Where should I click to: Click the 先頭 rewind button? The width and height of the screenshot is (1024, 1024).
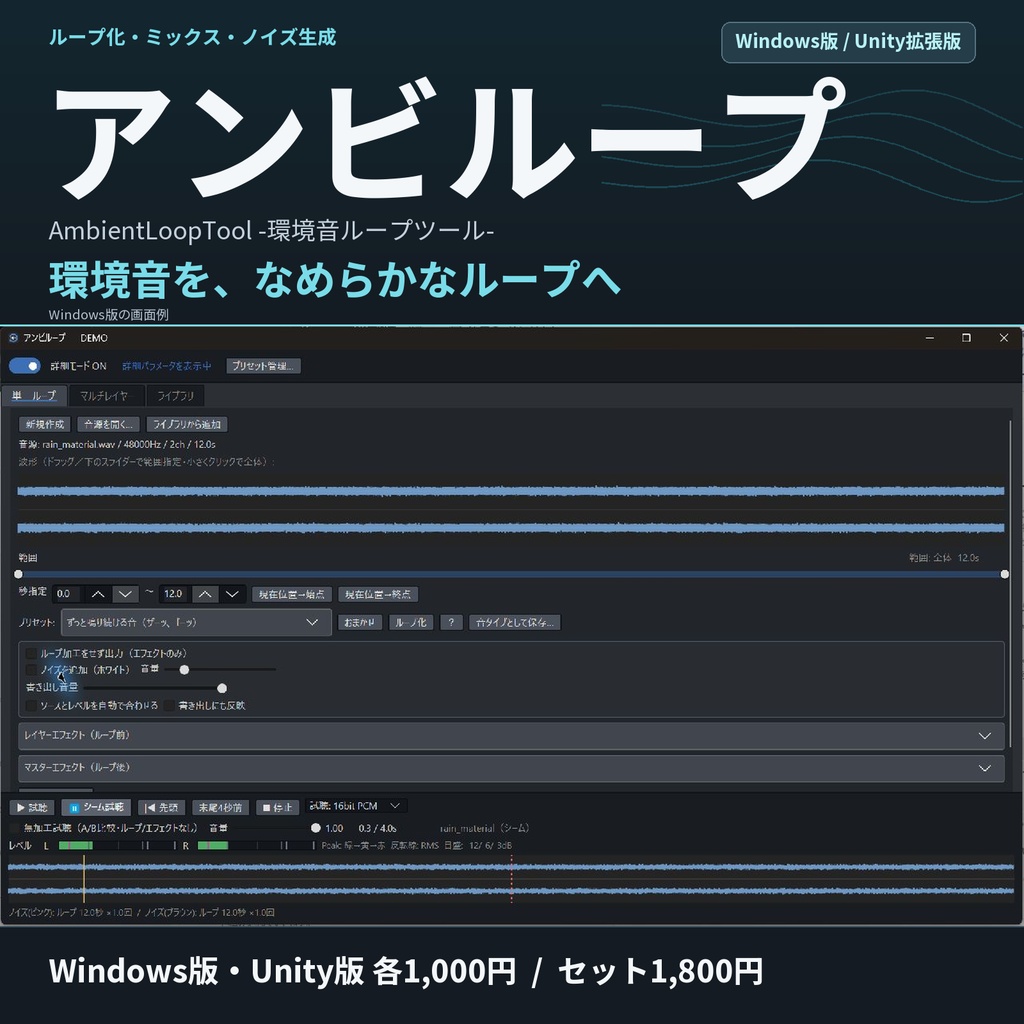point(161,808)
